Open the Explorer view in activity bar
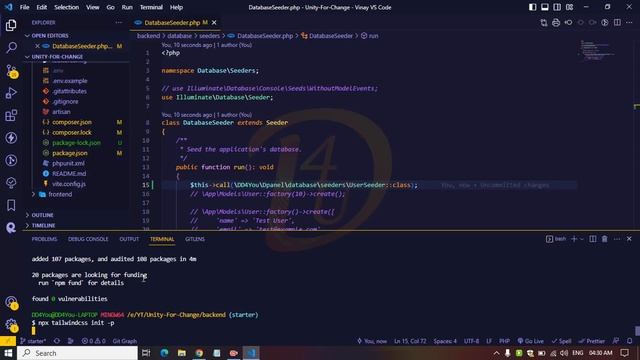Viewport: 640px width, 360px height. pos(11,25)
